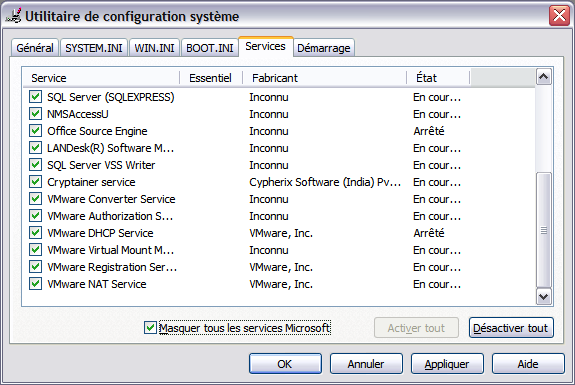Click the Activer tout button
The height and width of the screenshot is (385, 575).
coord(416,328)
